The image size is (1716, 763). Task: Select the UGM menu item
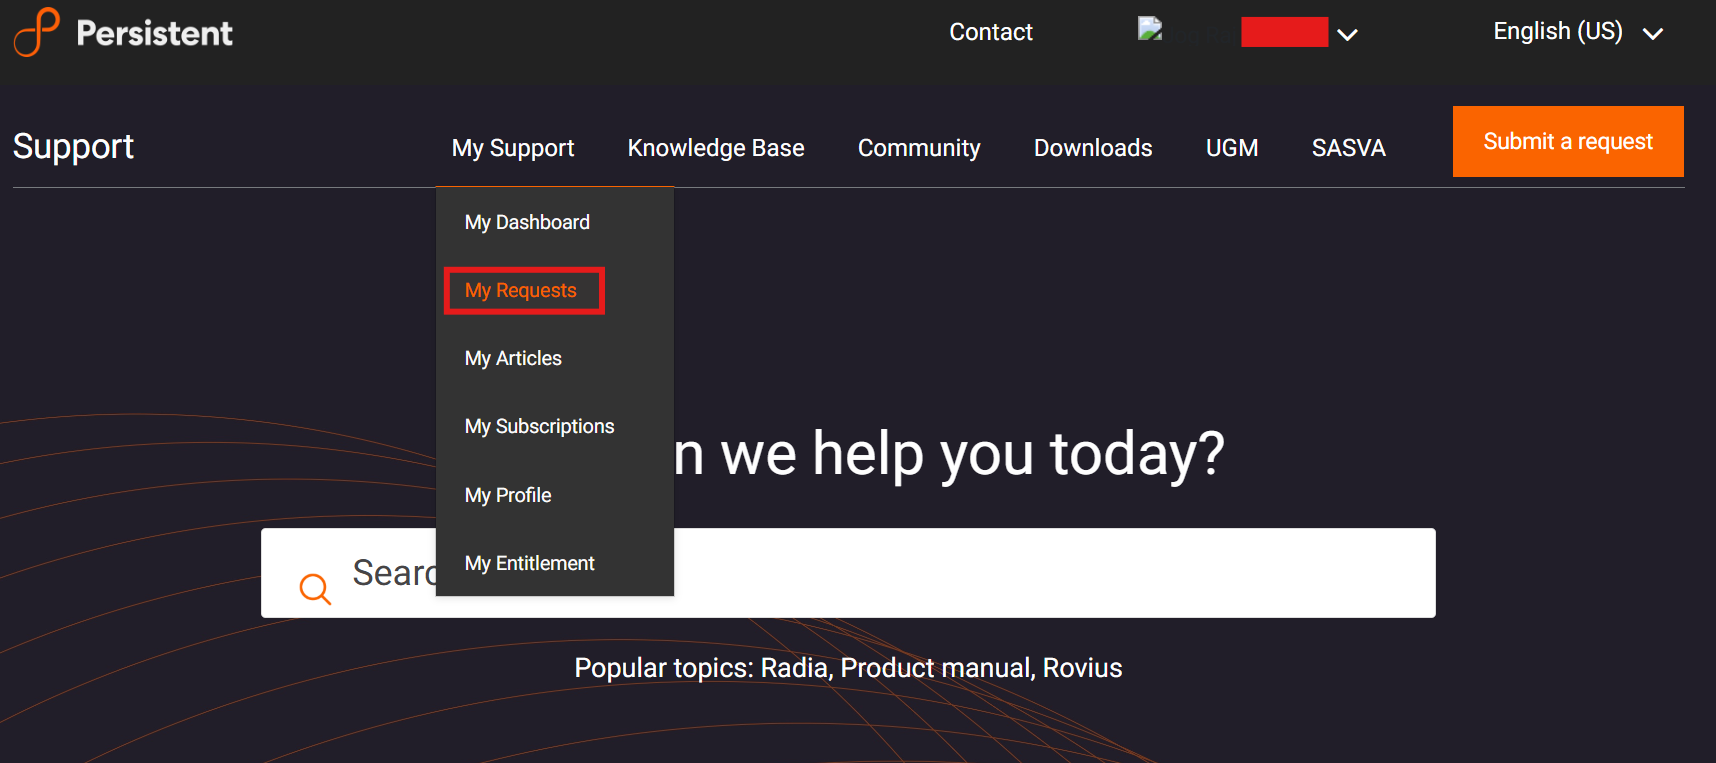(x=1232, y=148)
